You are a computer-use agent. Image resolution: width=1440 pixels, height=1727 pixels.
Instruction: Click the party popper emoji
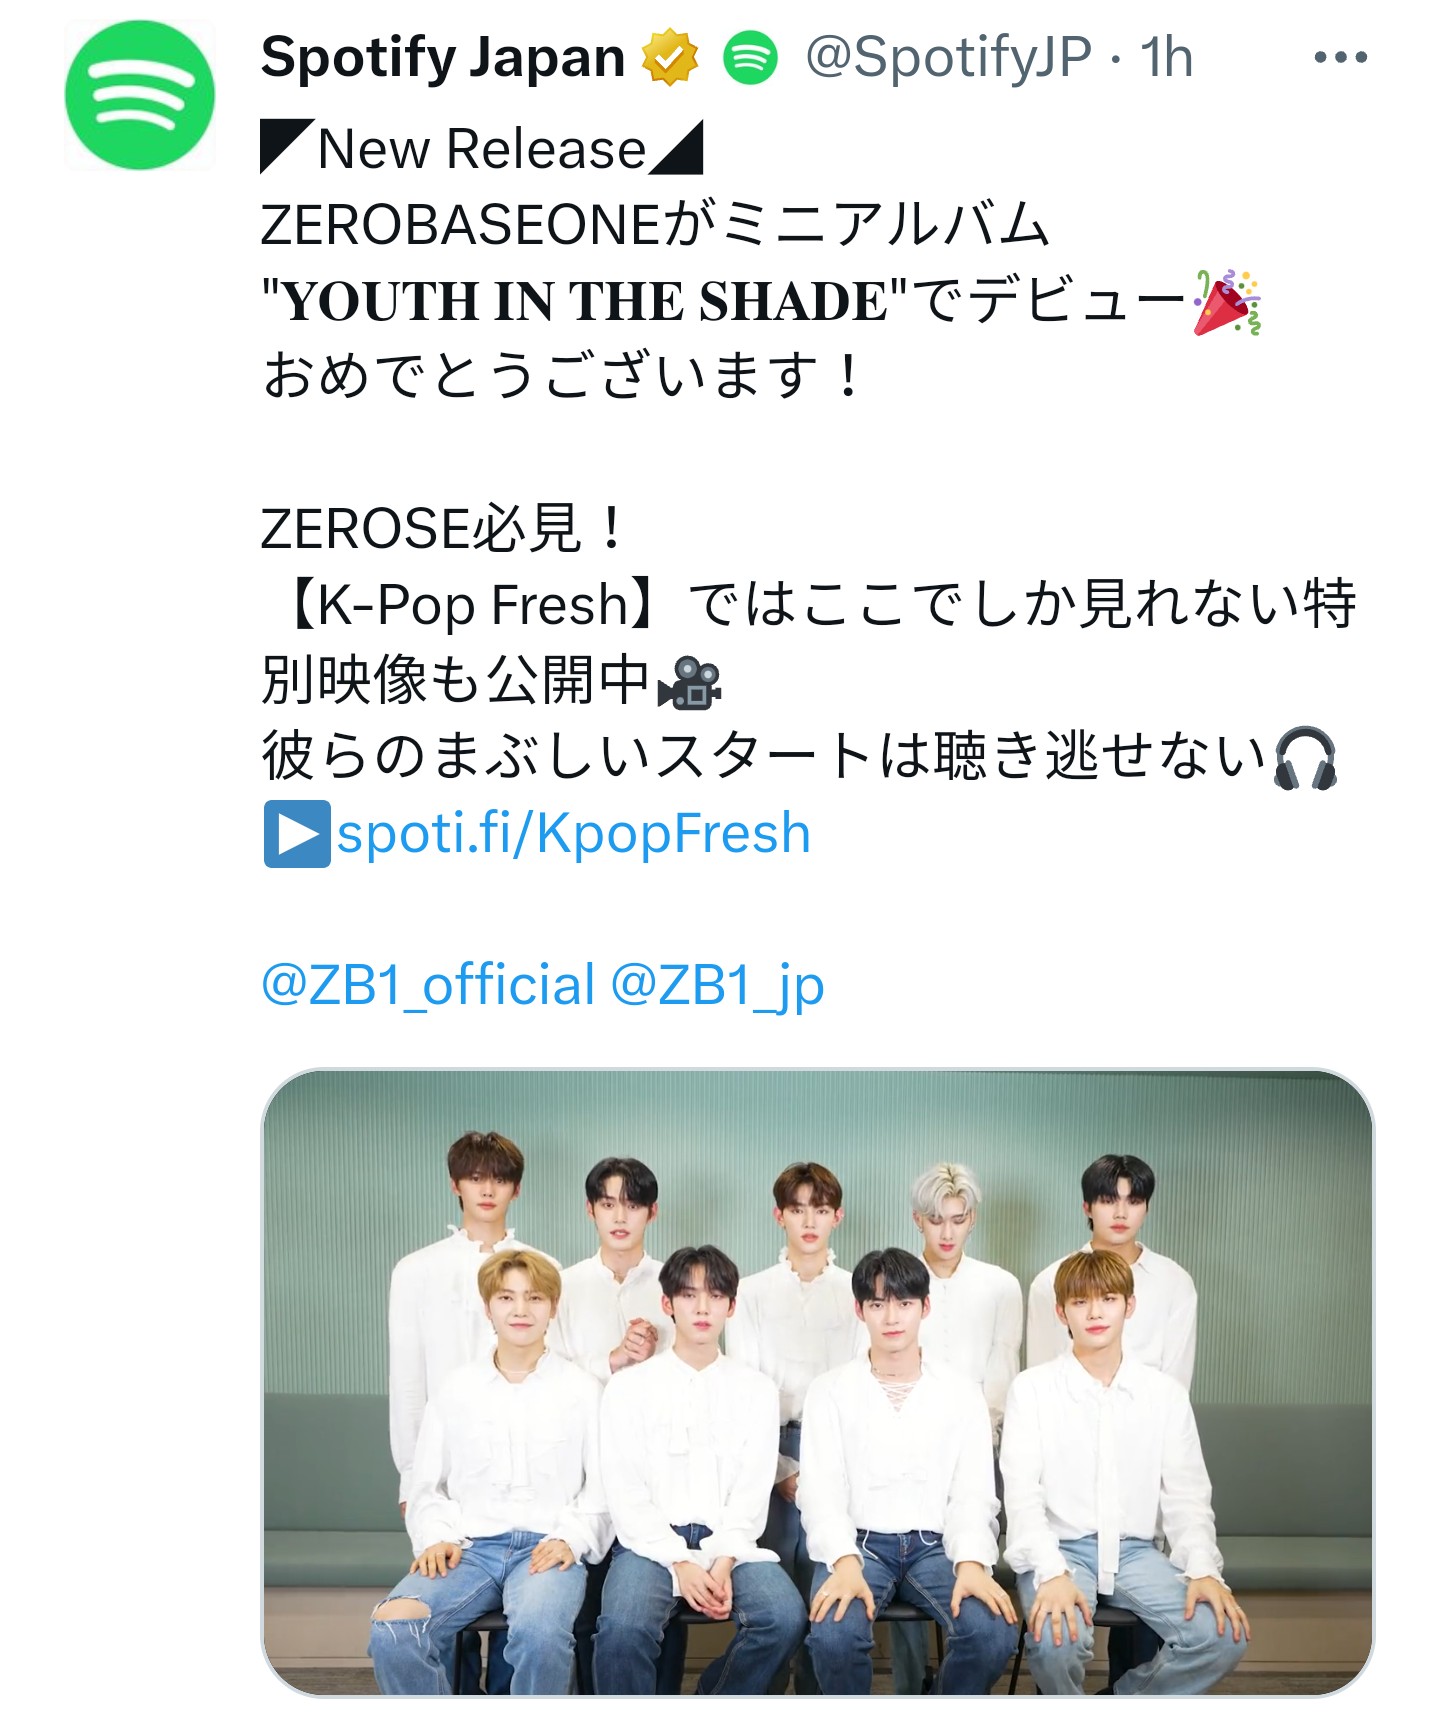(1227, 302)
